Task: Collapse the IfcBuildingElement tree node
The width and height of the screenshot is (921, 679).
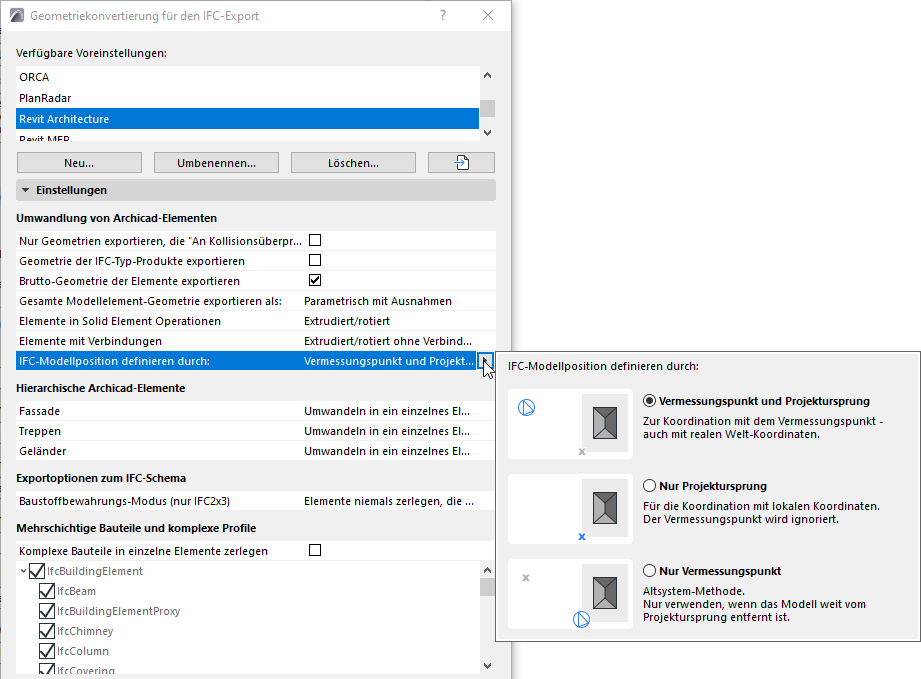Action: tap(23, 571)
